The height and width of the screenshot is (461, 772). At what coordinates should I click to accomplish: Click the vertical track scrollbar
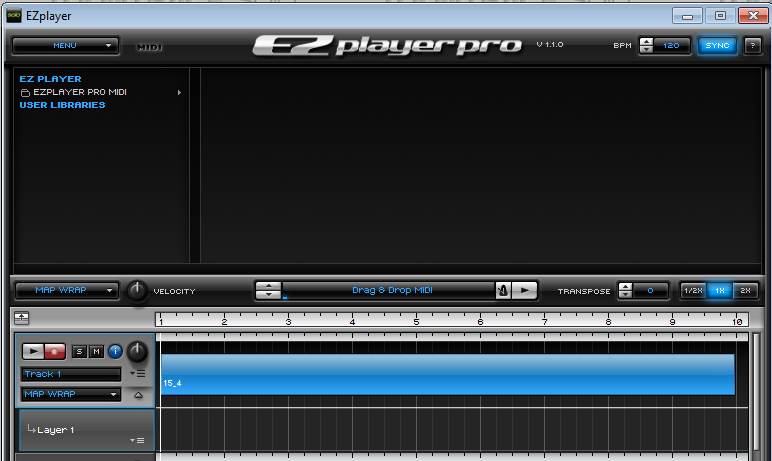756,392
